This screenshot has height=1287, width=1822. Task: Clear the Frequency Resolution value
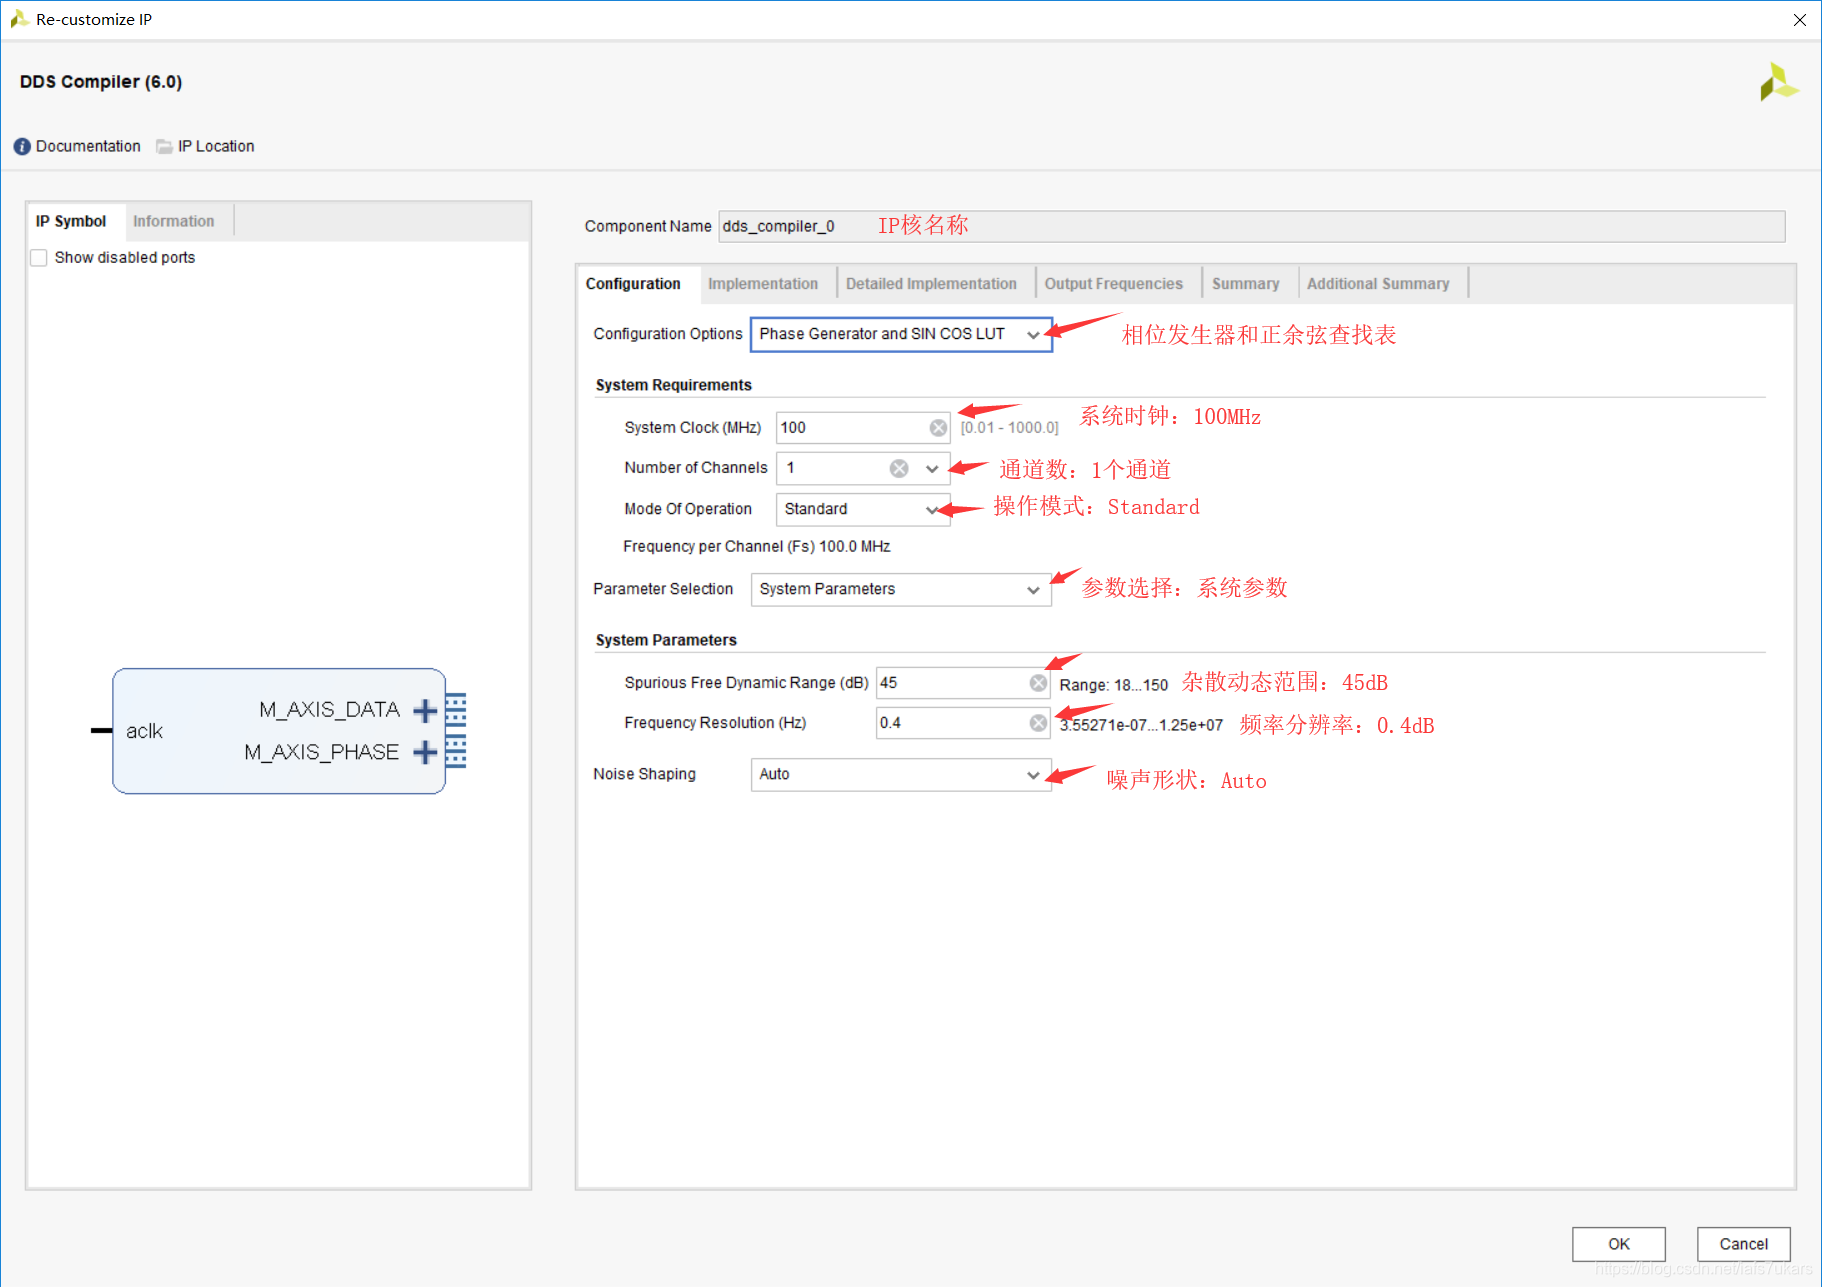[1038, 723]
